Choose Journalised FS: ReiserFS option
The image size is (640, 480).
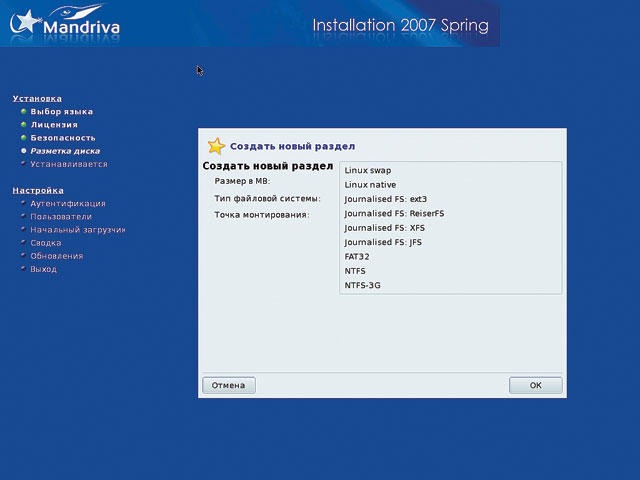[451, 213]
